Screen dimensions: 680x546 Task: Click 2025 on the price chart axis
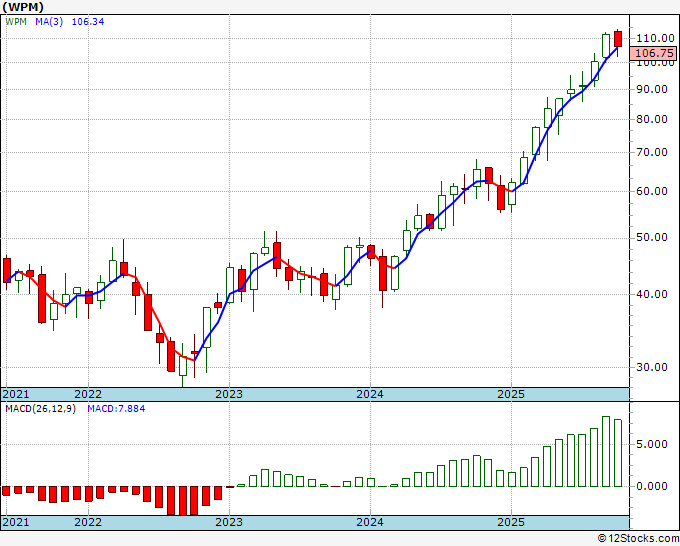(x=511, y=394)
